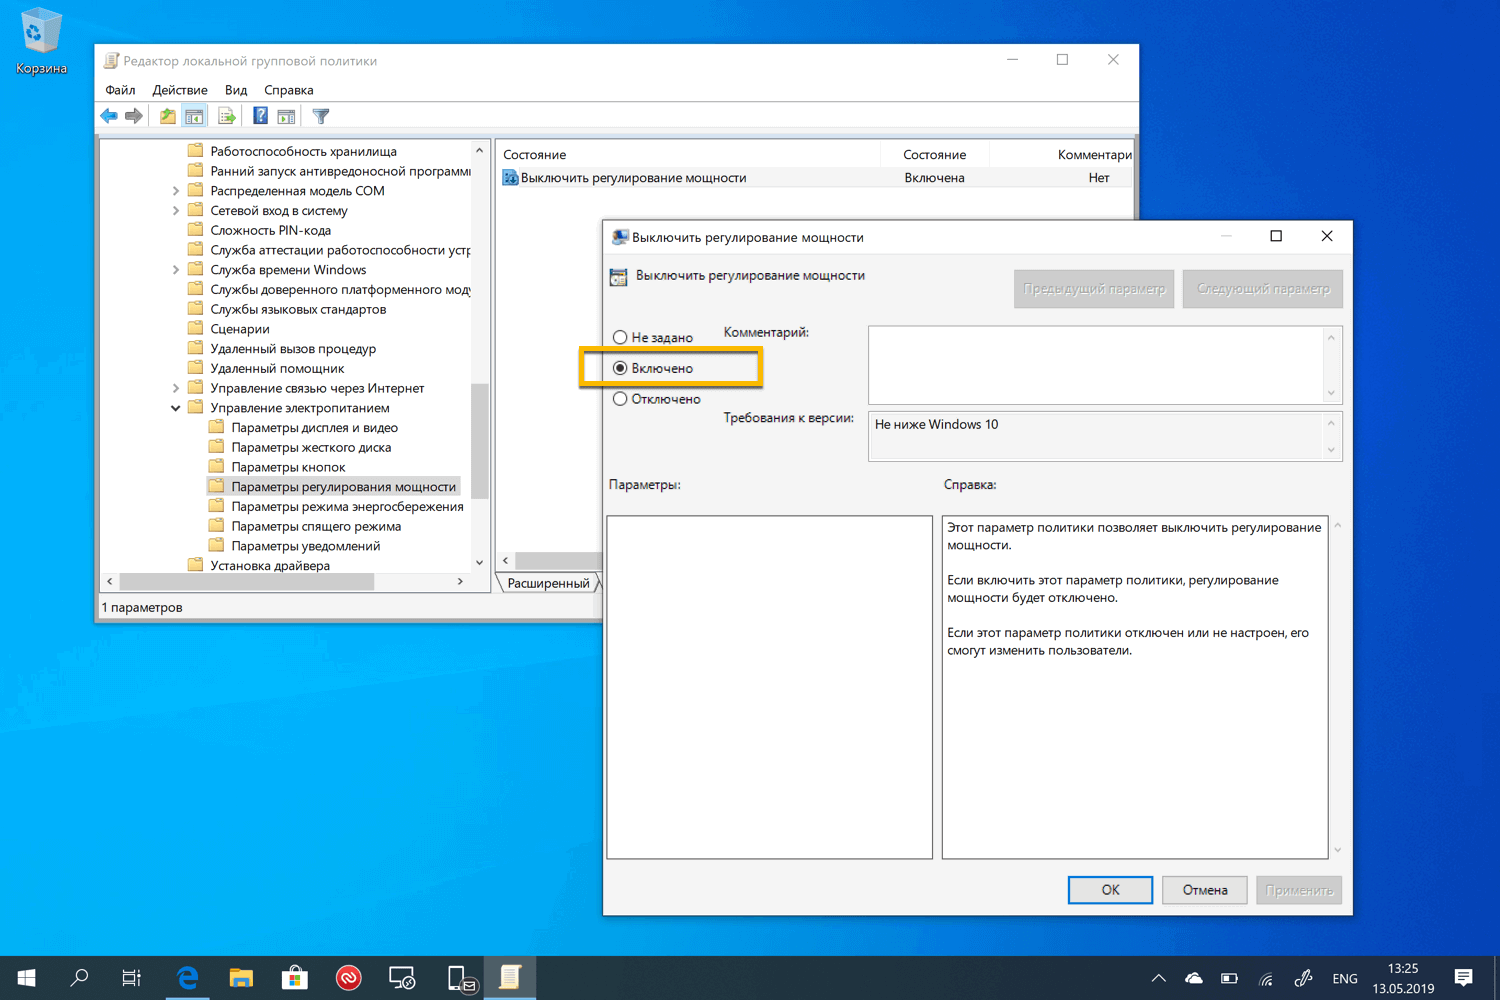Open the 'Справка' menu
This screenshot has height=1000, width=1500.
click(289, 90)
